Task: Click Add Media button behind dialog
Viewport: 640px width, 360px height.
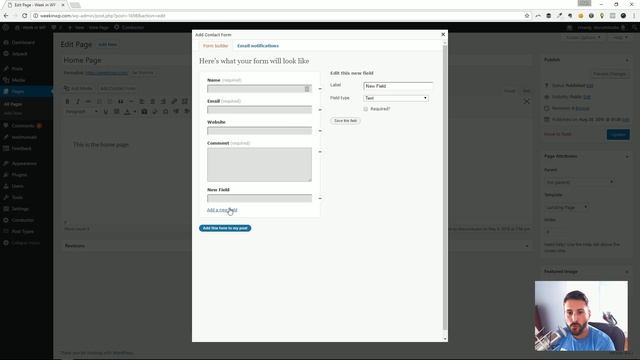Action: [79, 88]
